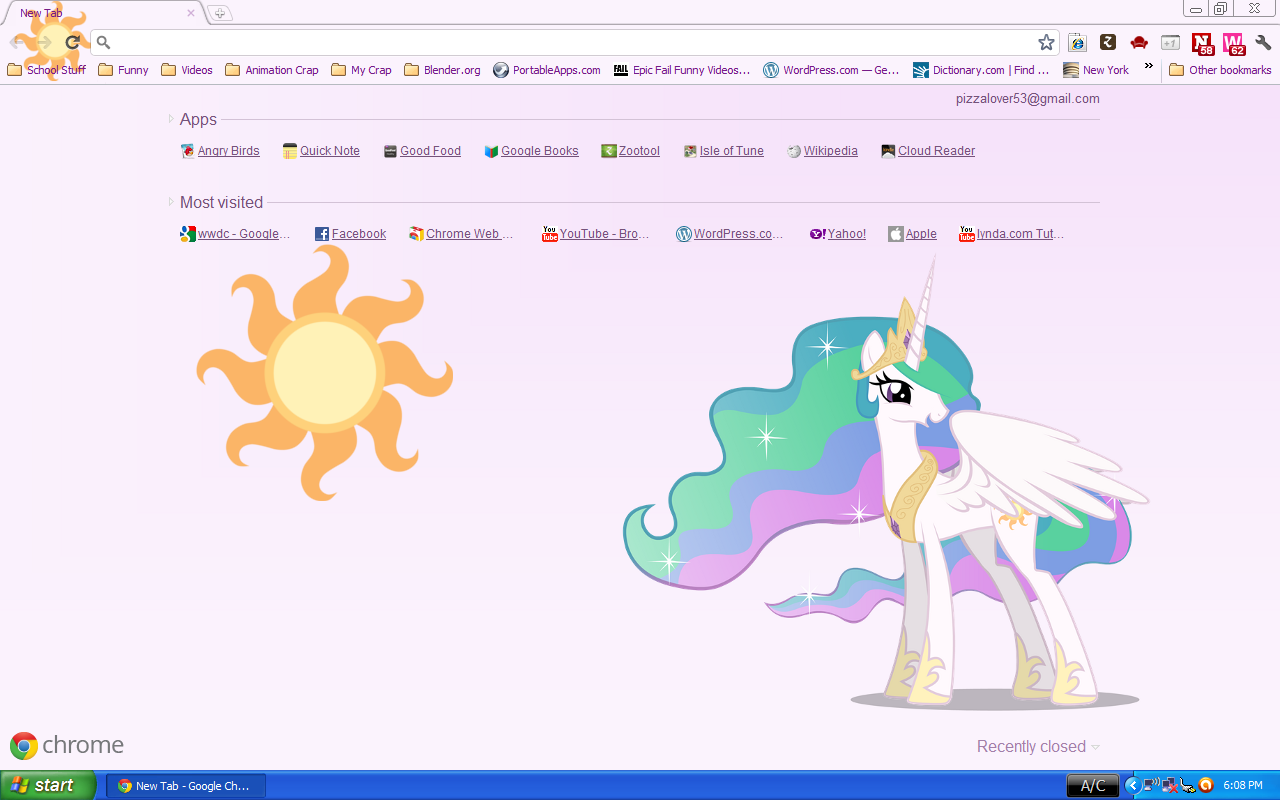1280x800 pixels.
Task: Click the 6:08 PM clock
Action: (x=1243, y=786)
